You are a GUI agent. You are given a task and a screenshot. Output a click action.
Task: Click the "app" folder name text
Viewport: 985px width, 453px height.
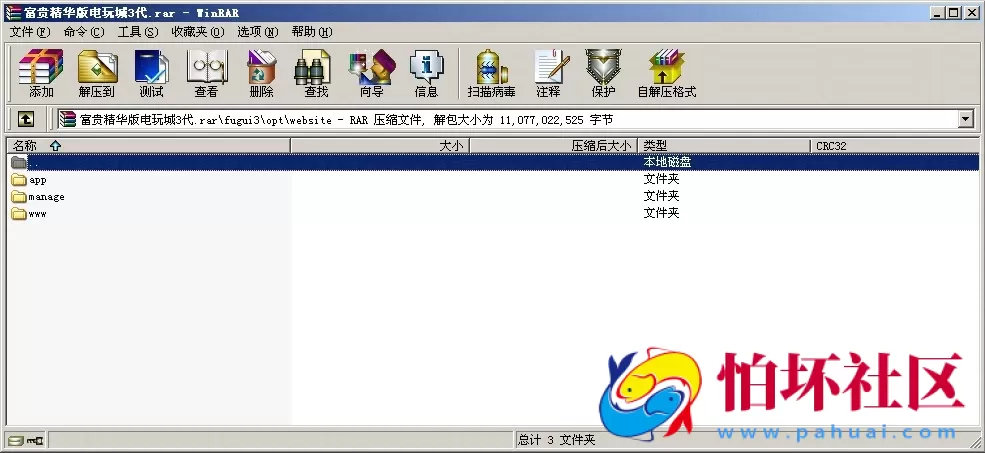(x=38, y=180)
